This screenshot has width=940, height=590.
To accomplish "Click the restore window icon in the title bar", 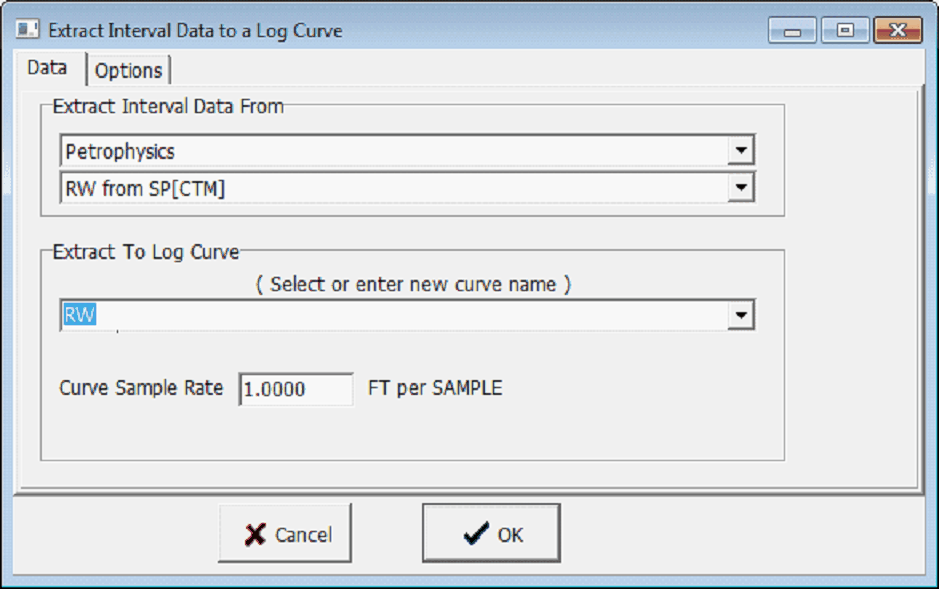I will (x=845, y=30).
